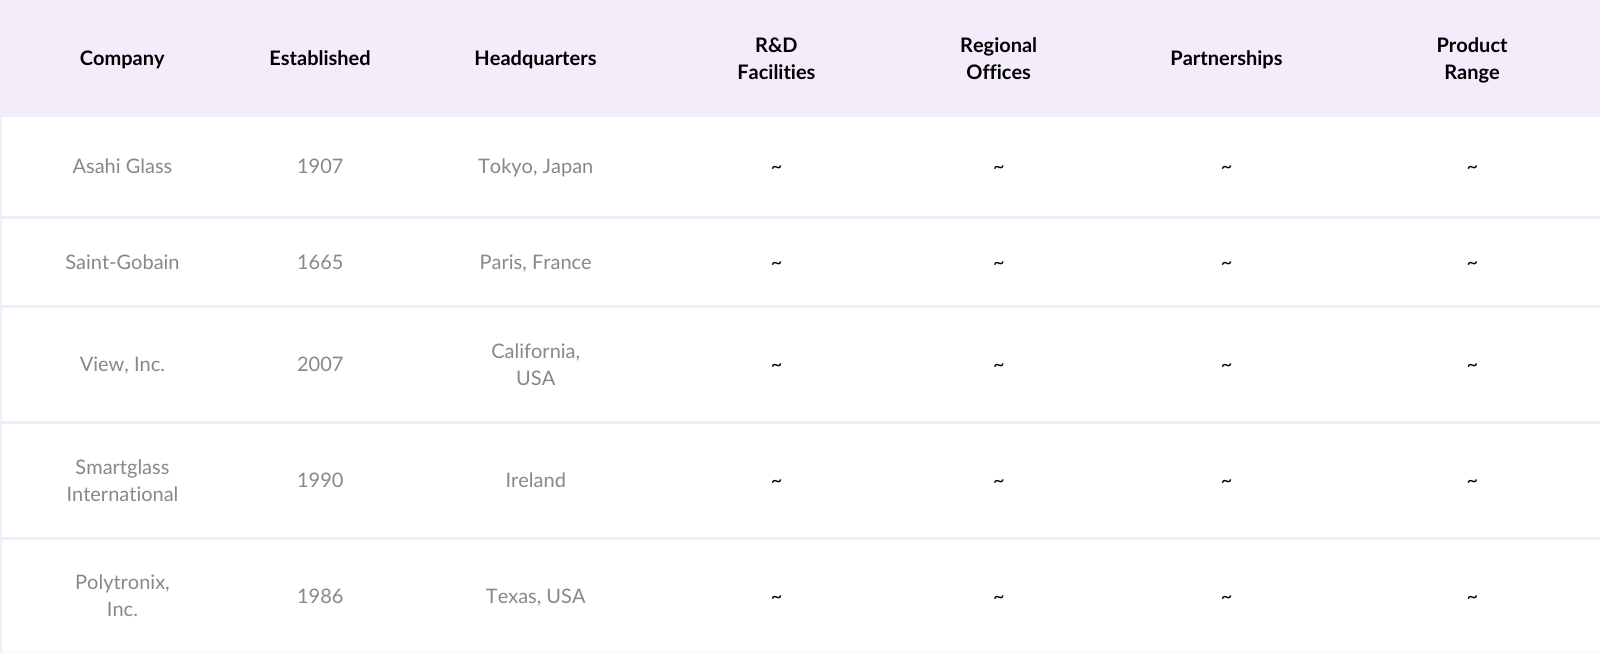Click the Polytronix, Inc. company cell

[122, 595]
